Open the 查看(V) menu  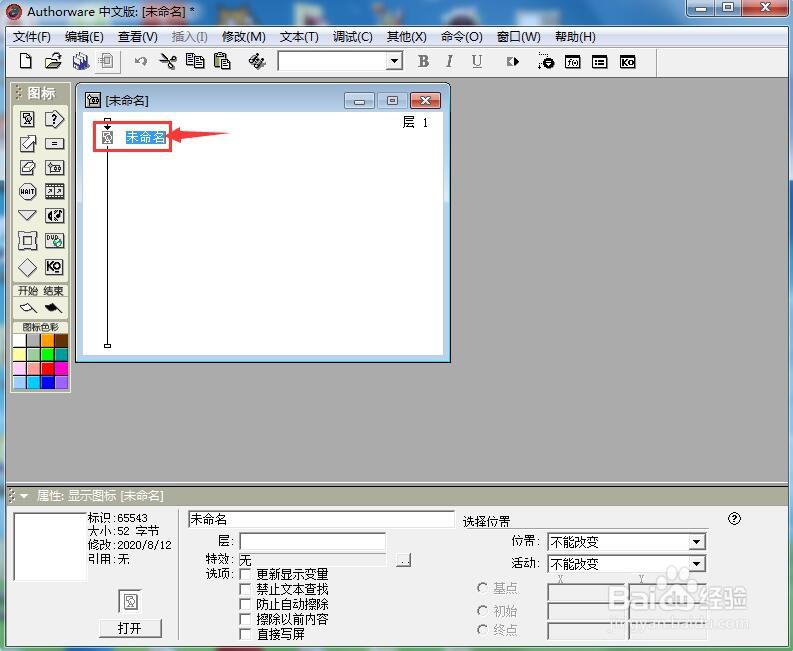(138, 37)
